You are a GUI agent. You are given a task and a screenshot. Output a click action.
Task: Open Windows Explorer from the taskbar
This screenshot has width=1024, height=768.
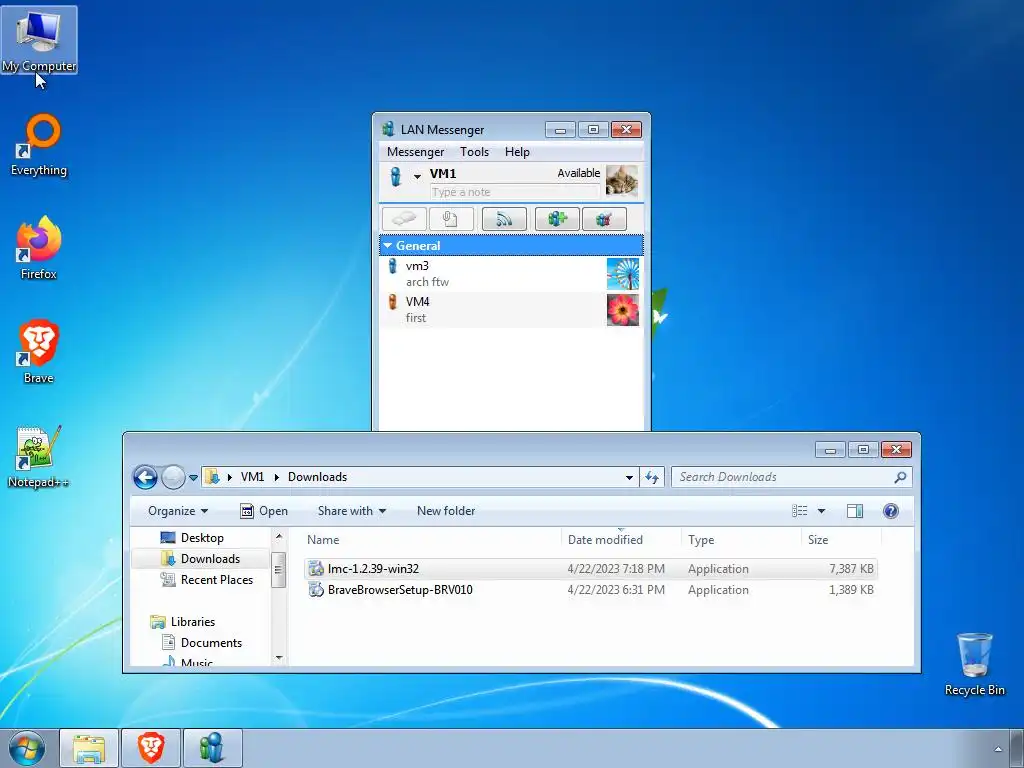(89, 748)
